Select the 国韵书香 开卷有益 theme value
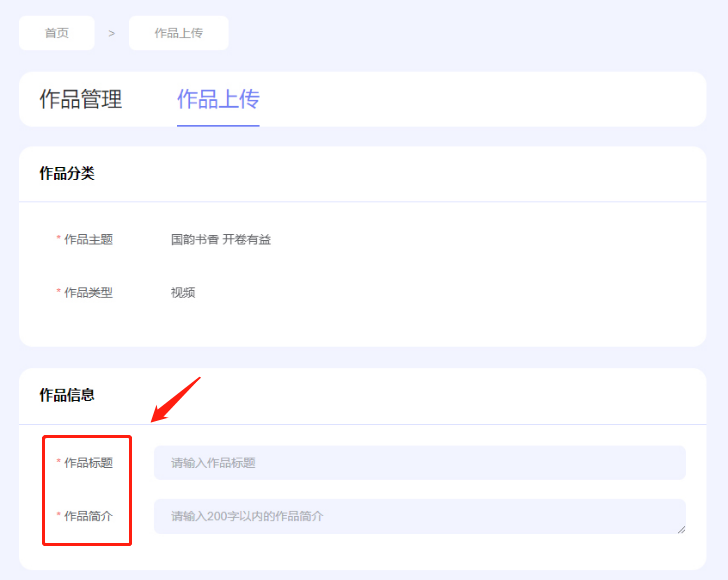Image resolution: width=728 pixels, height=580 pixels. point(221,240)
